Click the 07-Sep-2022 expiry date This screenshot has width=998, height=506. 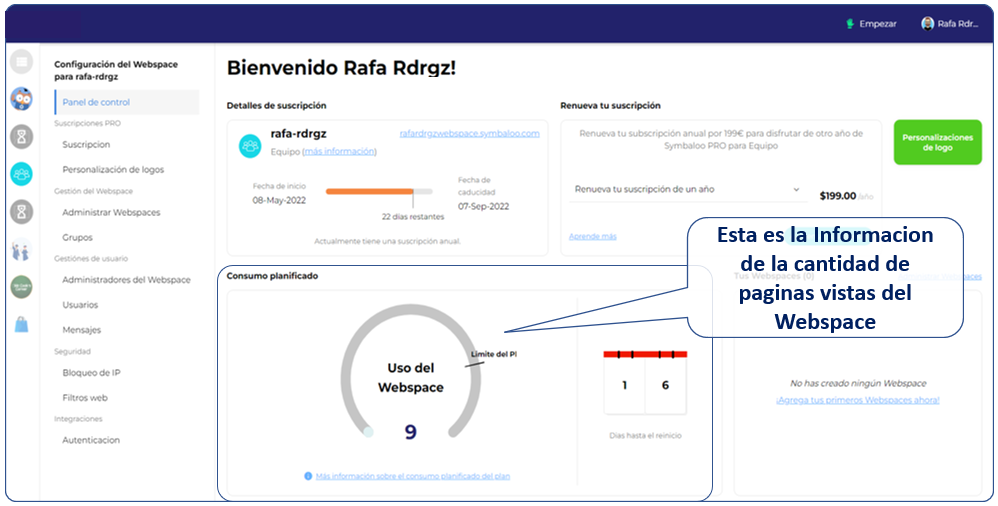484,206
